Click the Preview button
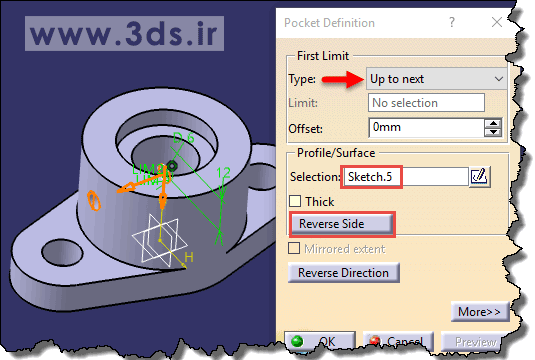Image resolution: width=535 pixels, height=360 pixels. click(474, 341)
